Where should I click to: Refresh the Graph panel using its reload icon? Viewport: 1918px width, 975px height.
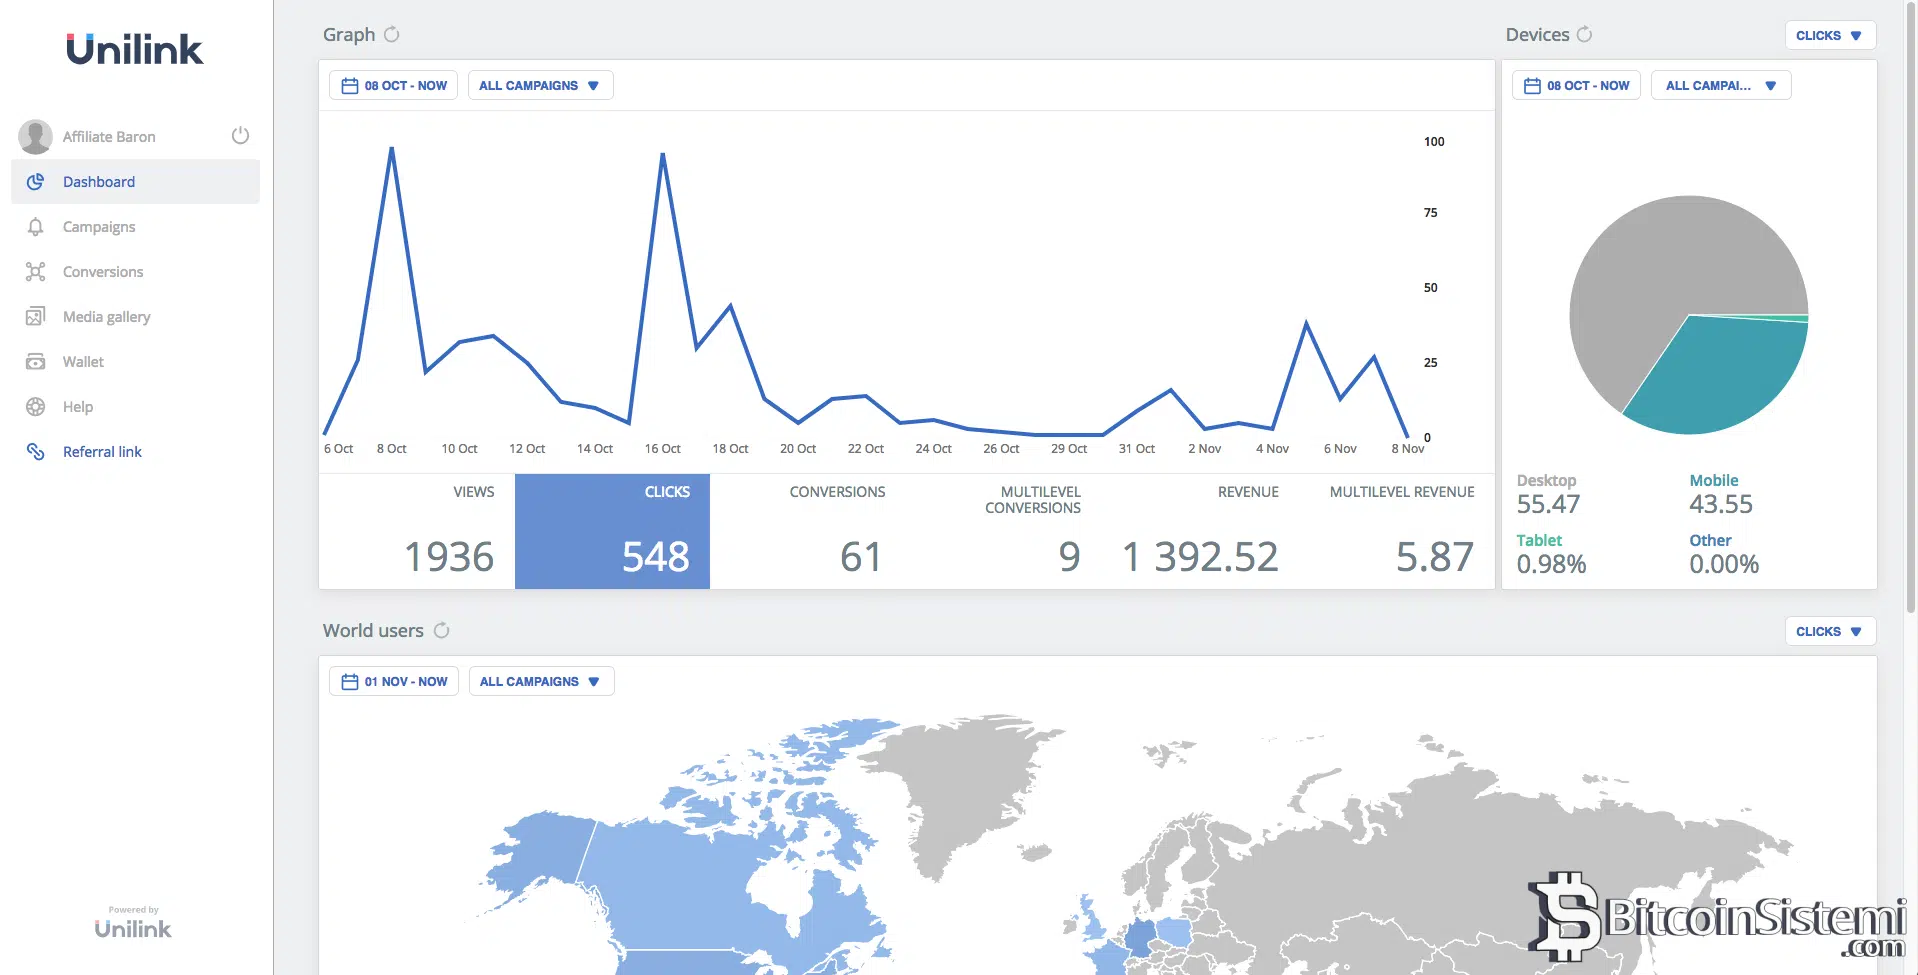coord(392,35)
